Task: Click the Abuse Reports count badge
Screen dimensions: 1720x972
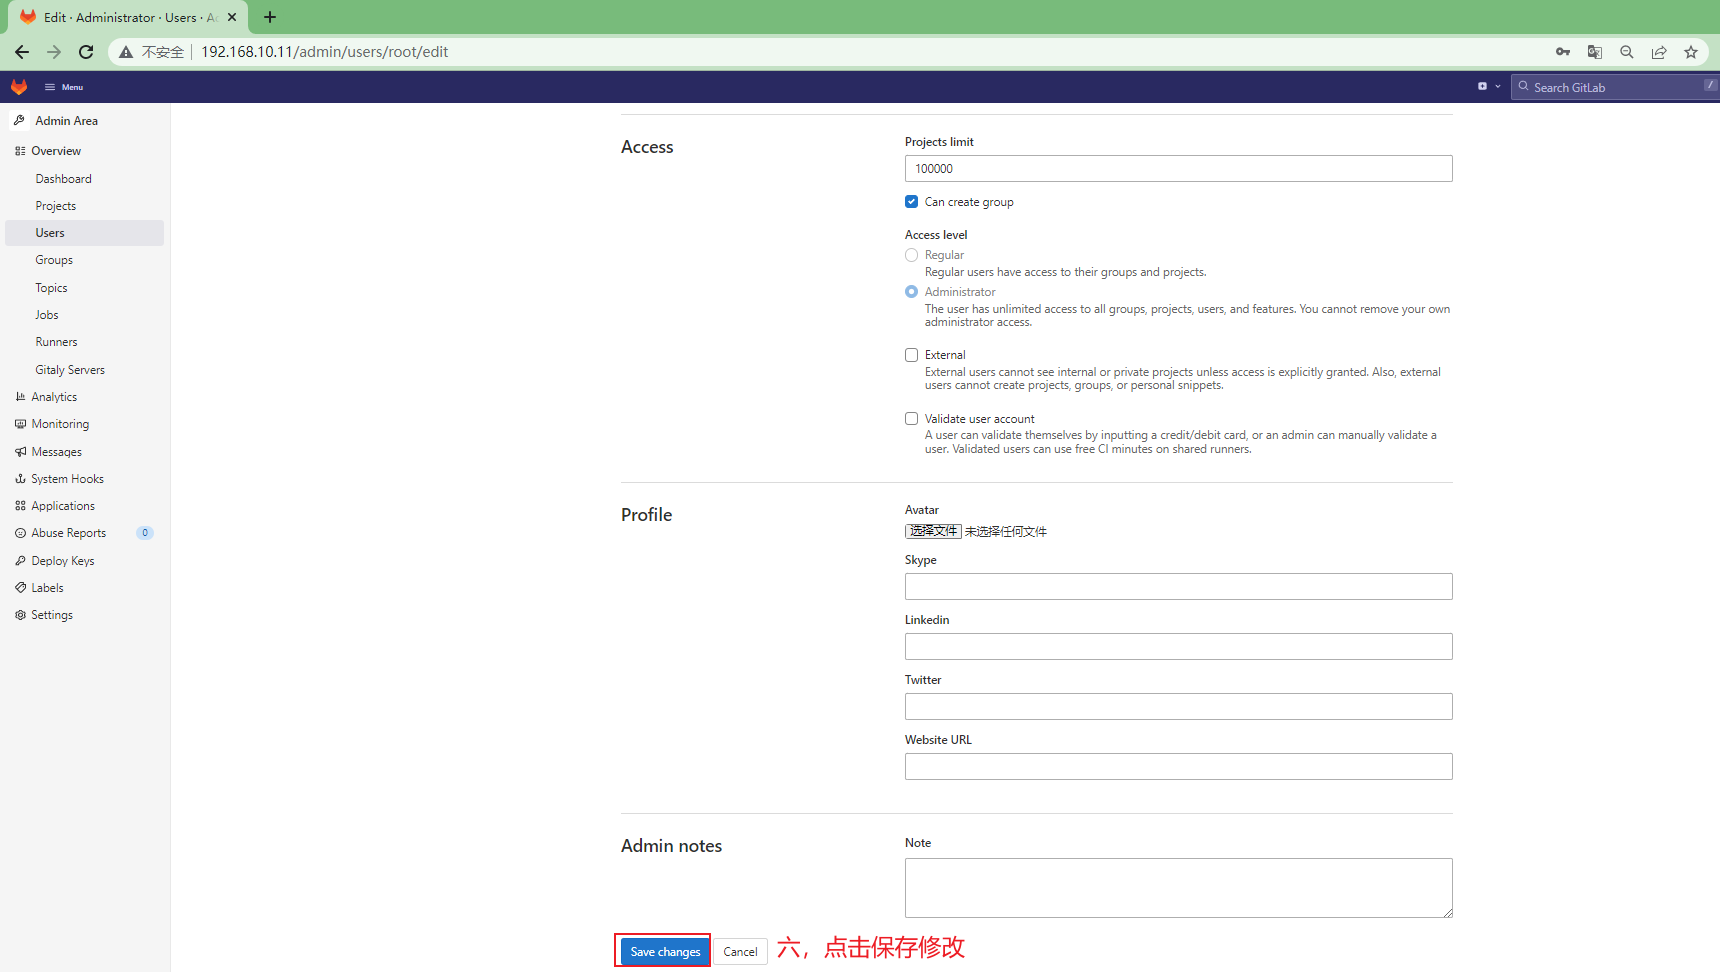Action: tap(145, 533)
